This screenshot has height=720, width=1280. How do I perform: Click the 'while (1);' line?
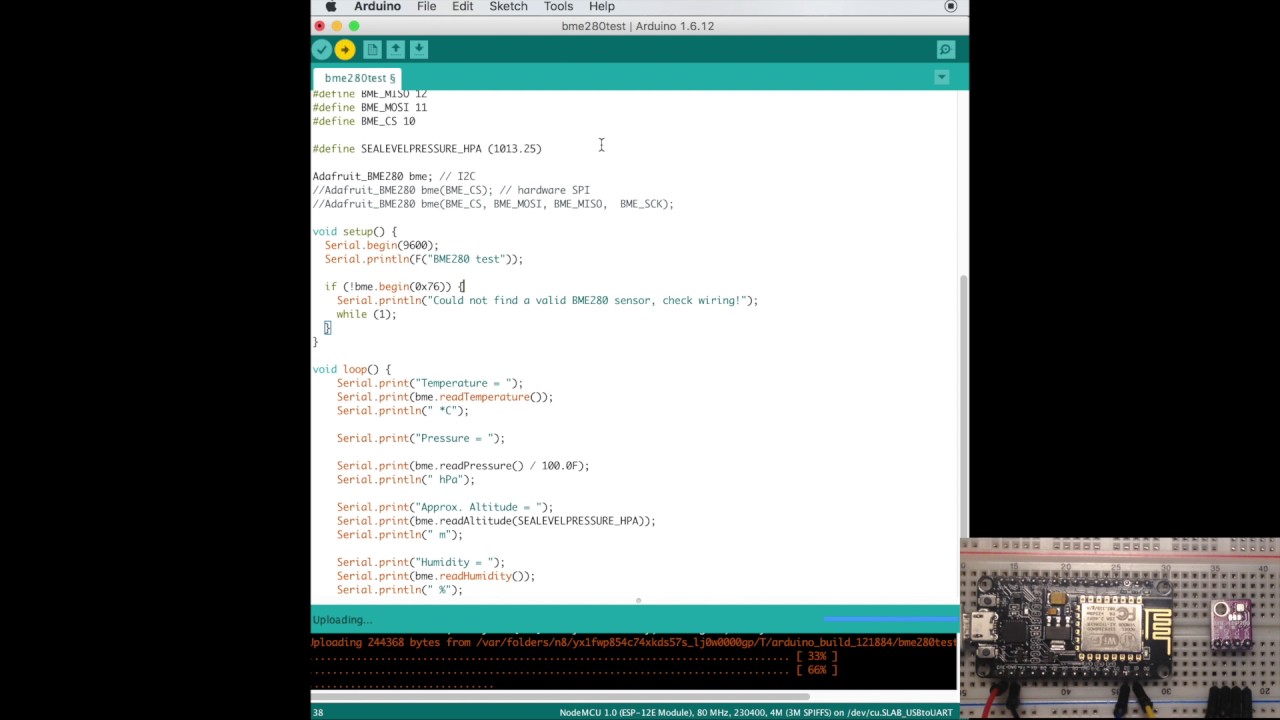366,314
